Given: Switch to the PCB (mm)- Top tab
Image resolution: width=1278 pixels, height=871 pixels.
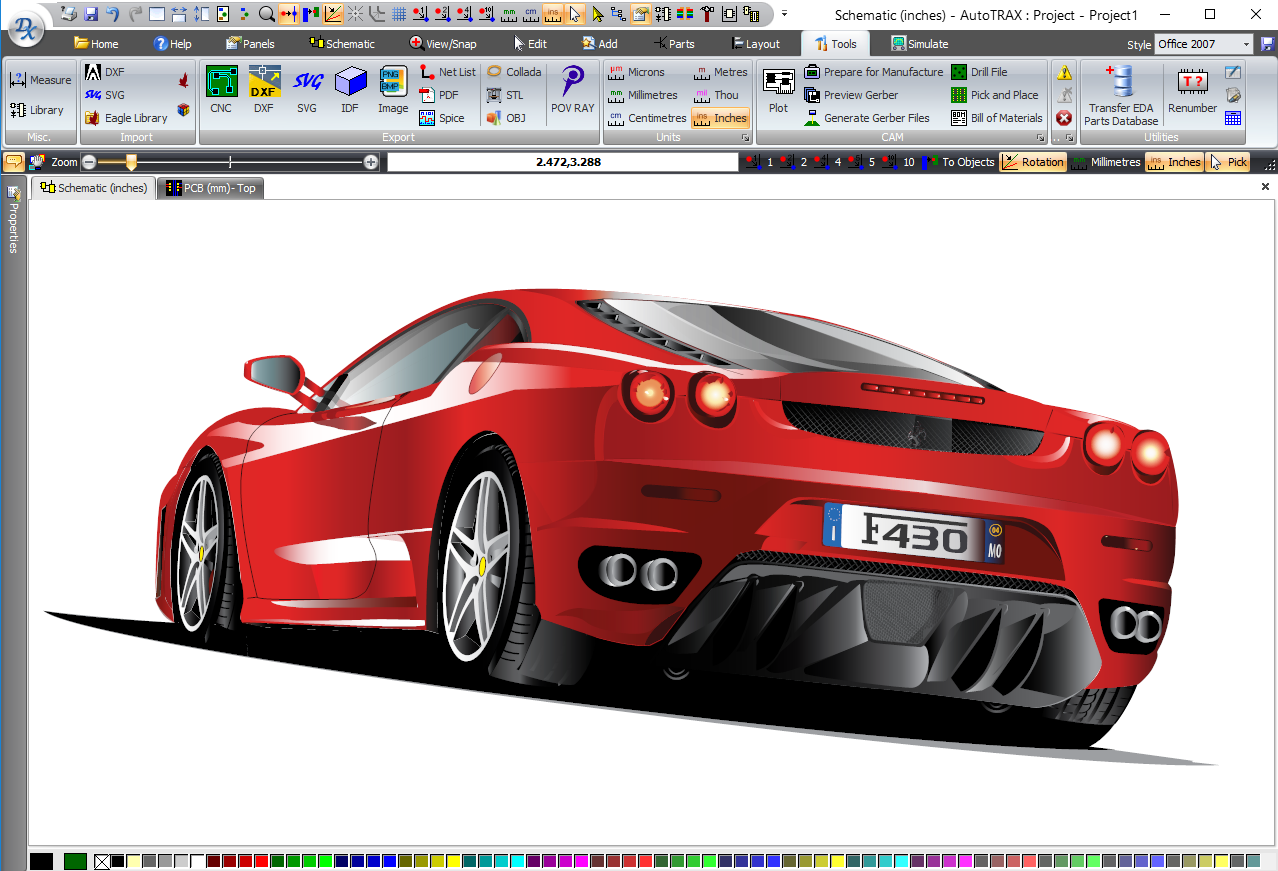Looking at the screenshot, I should coord(210,188).
